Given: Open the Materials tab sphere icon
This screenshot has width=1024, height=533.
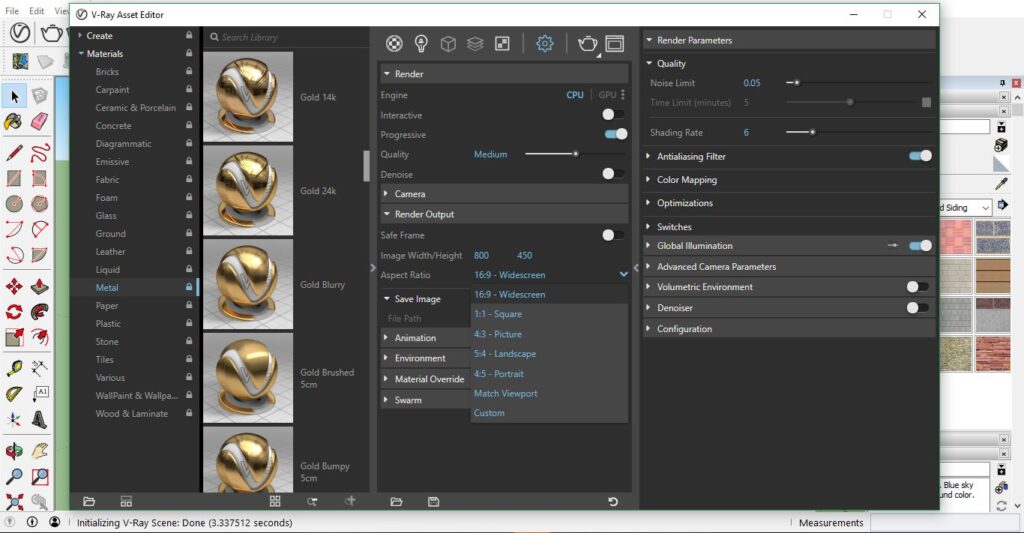Looking at the screenshot, I should 394,44.
